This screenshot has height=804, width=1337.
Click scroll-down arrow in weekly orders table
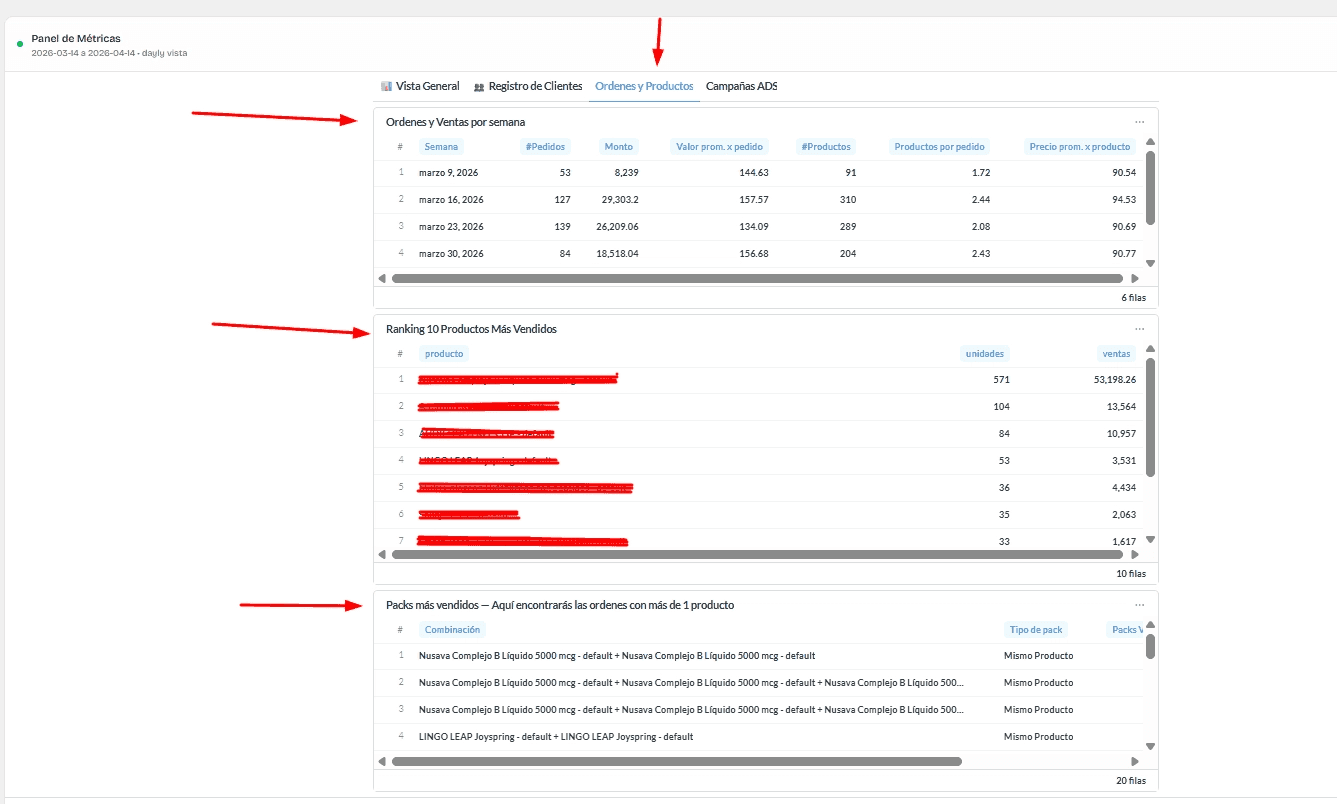[1150, 263]
